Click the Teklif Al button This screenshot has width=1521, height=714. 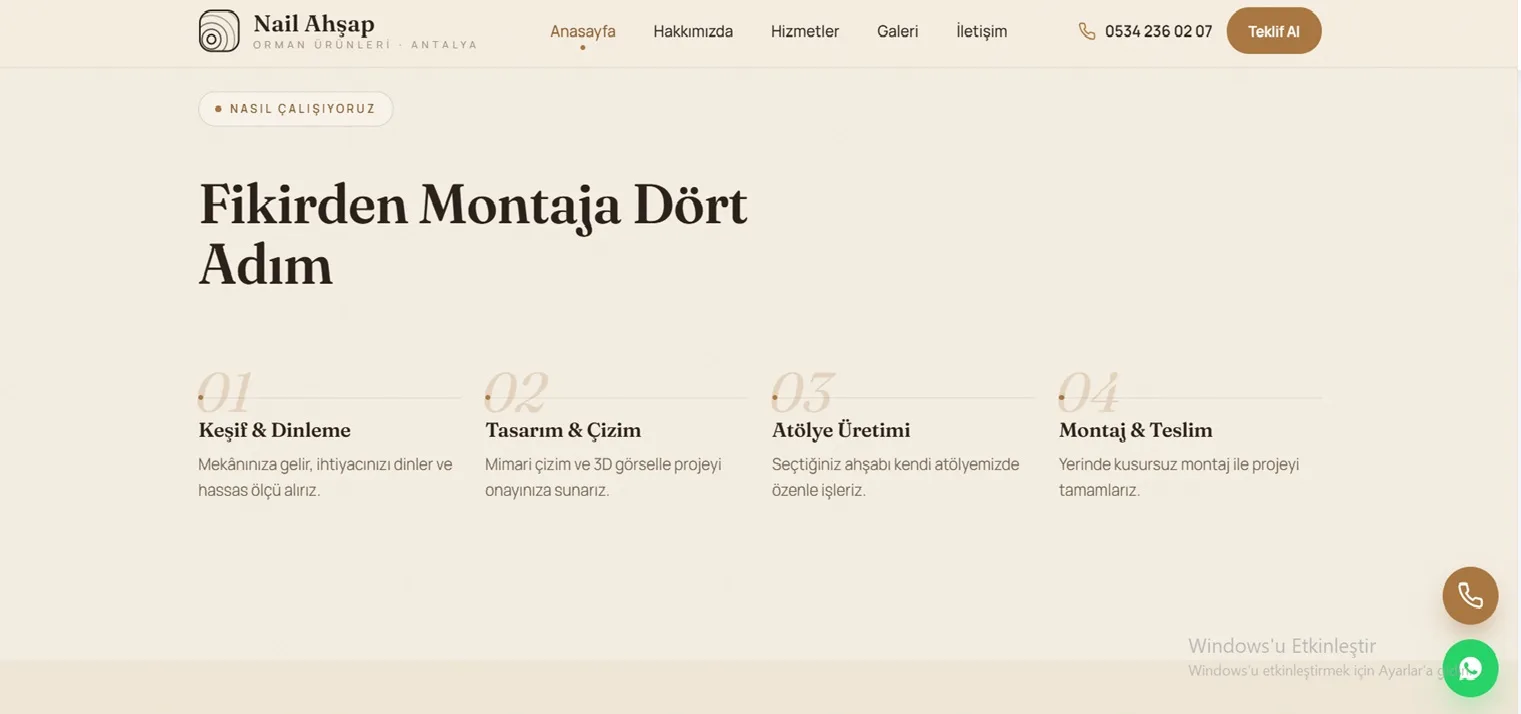pyautogui.click(x=1274, y=31)
